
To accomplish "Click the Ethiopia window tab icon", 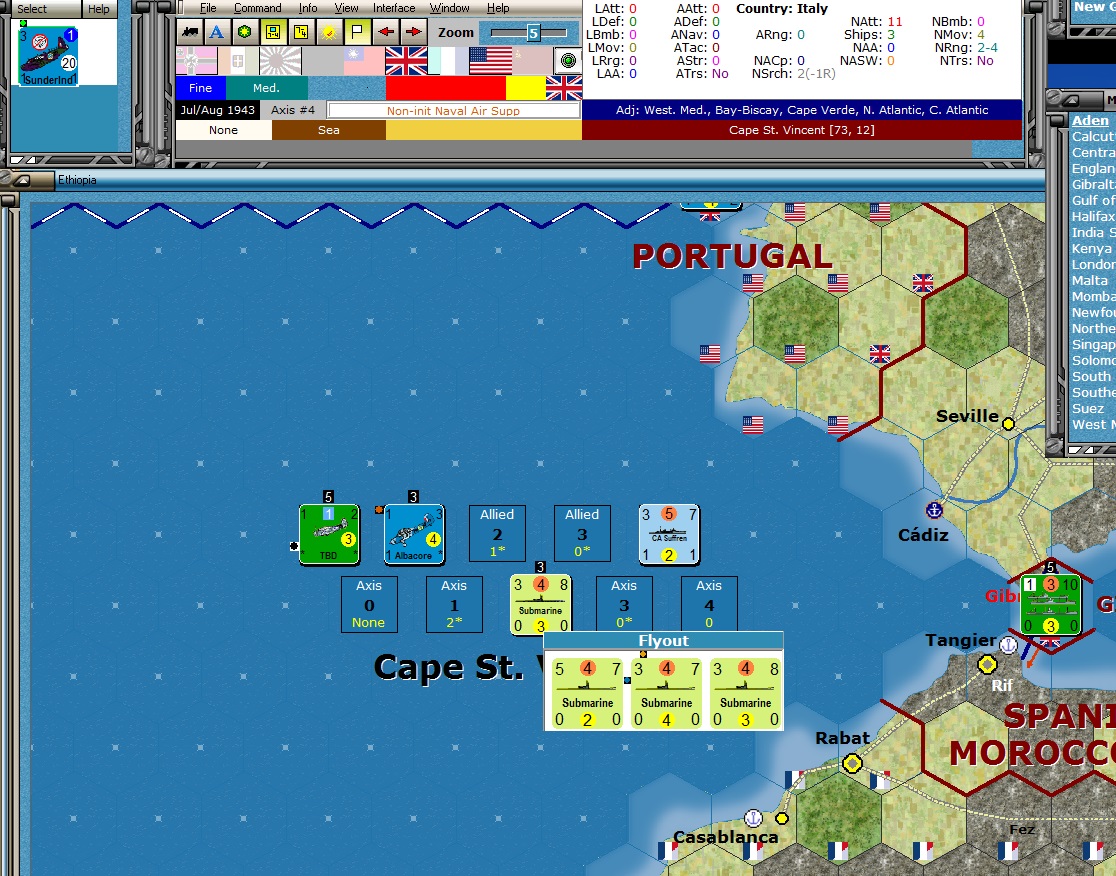I will [x=23, y=180].
